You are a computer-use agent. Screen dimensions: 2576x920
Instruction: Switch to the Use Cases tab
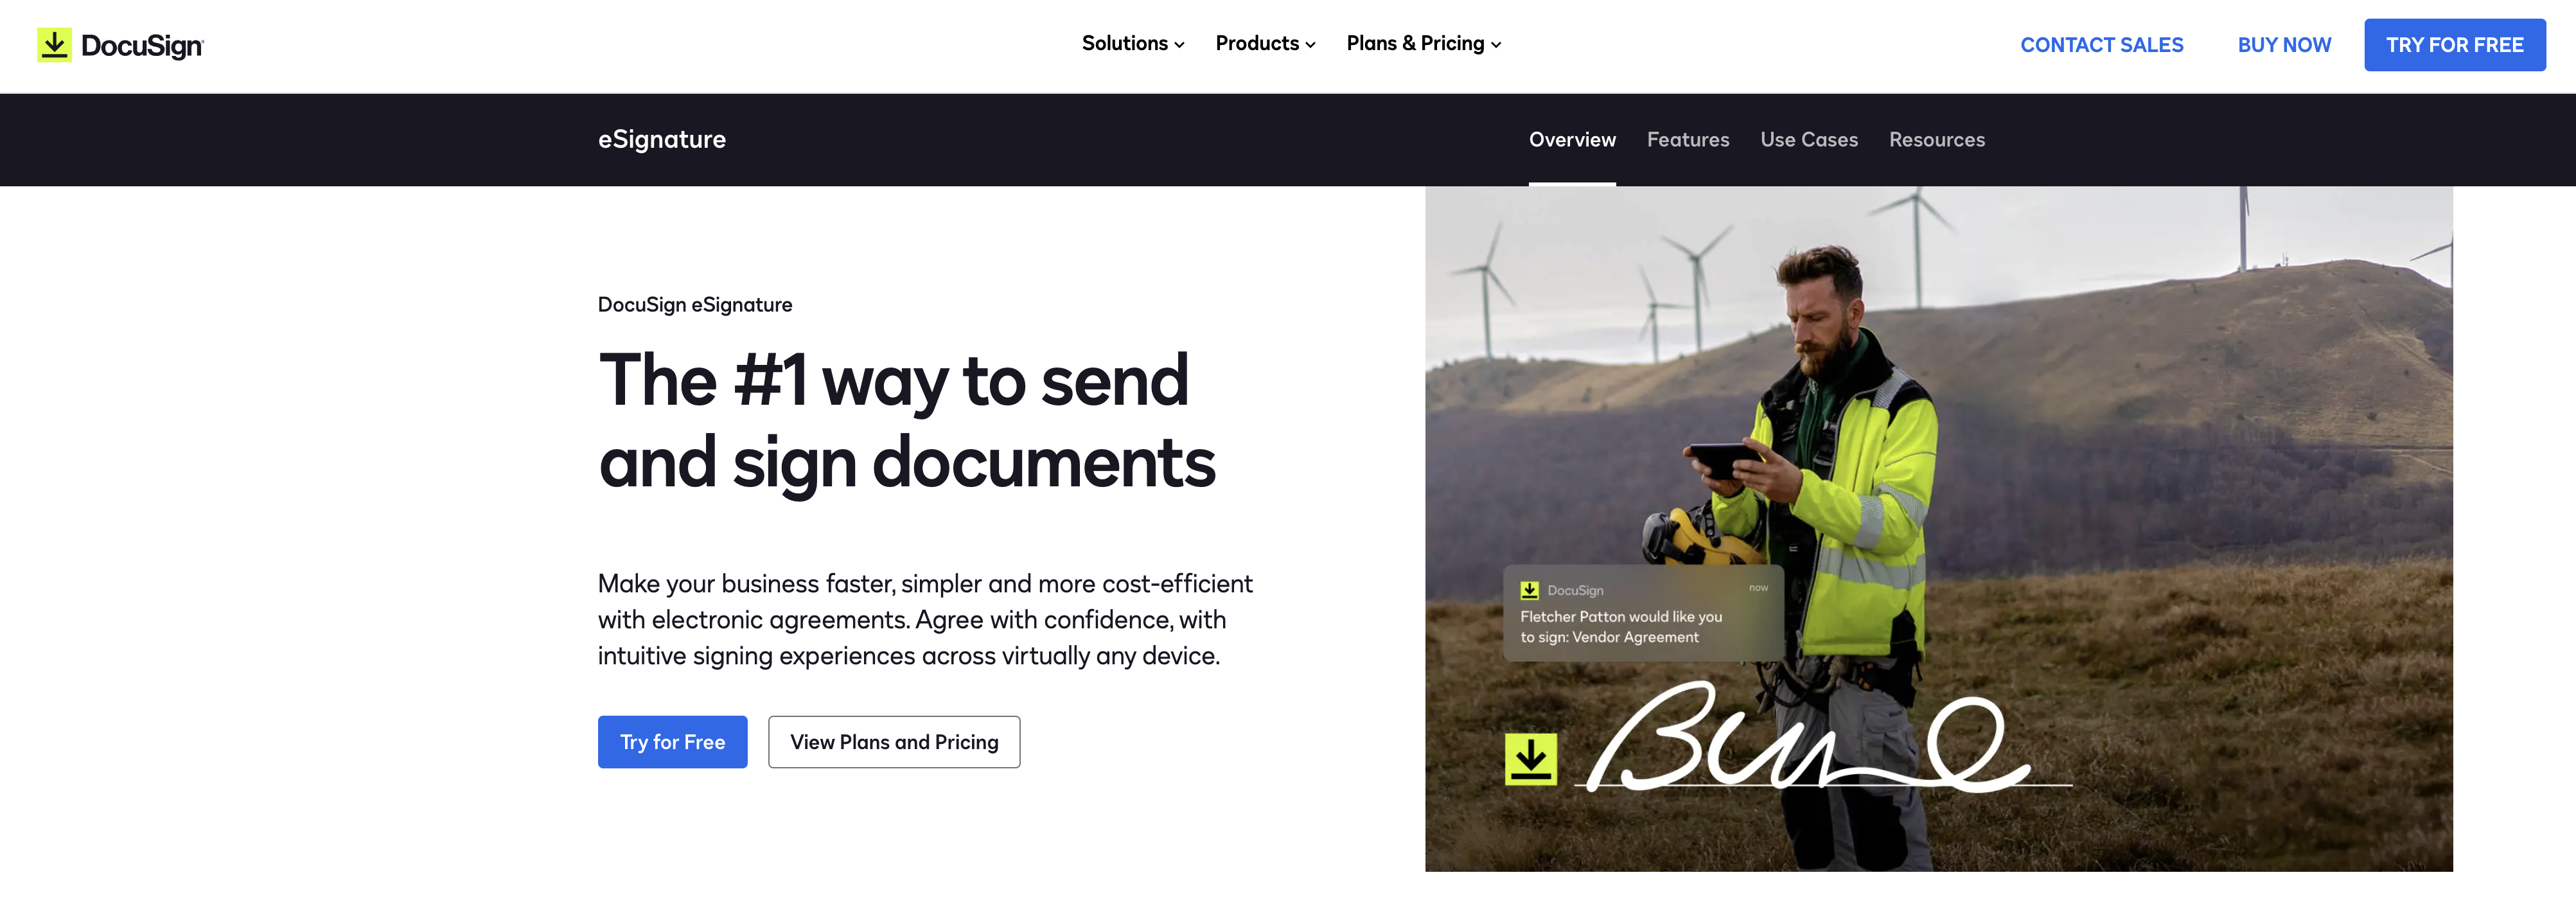(1809, 138)
